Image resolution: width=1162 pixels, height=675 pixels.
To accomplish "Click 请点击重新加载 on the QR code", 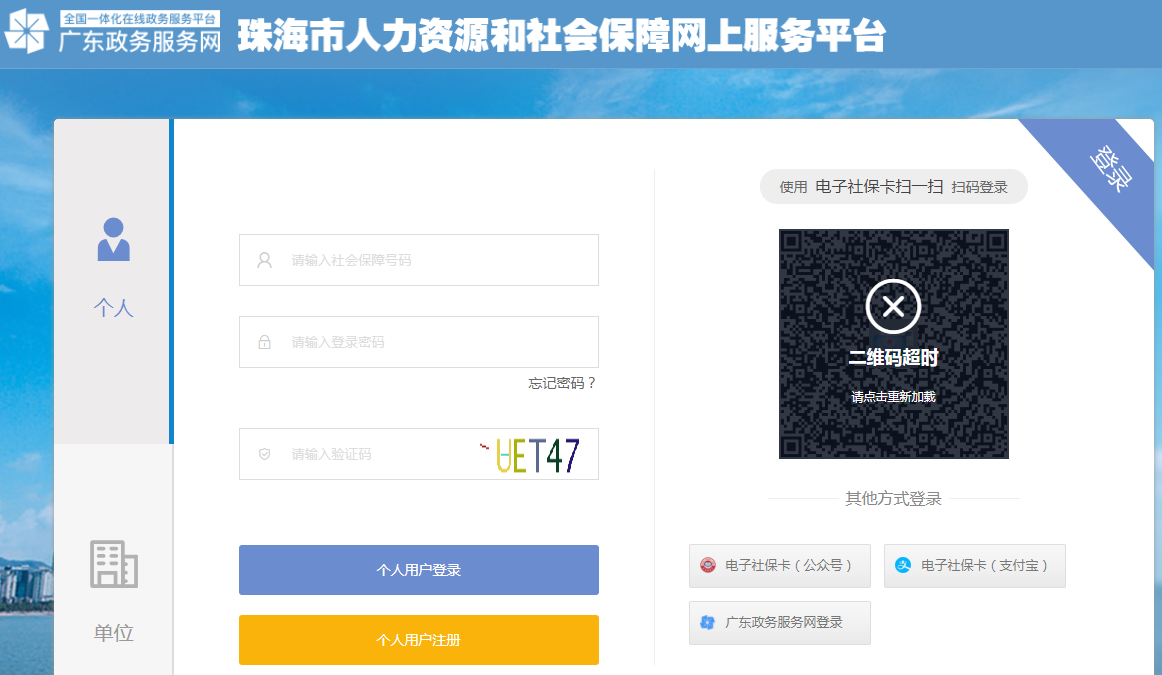I will (x=893, y=397).
